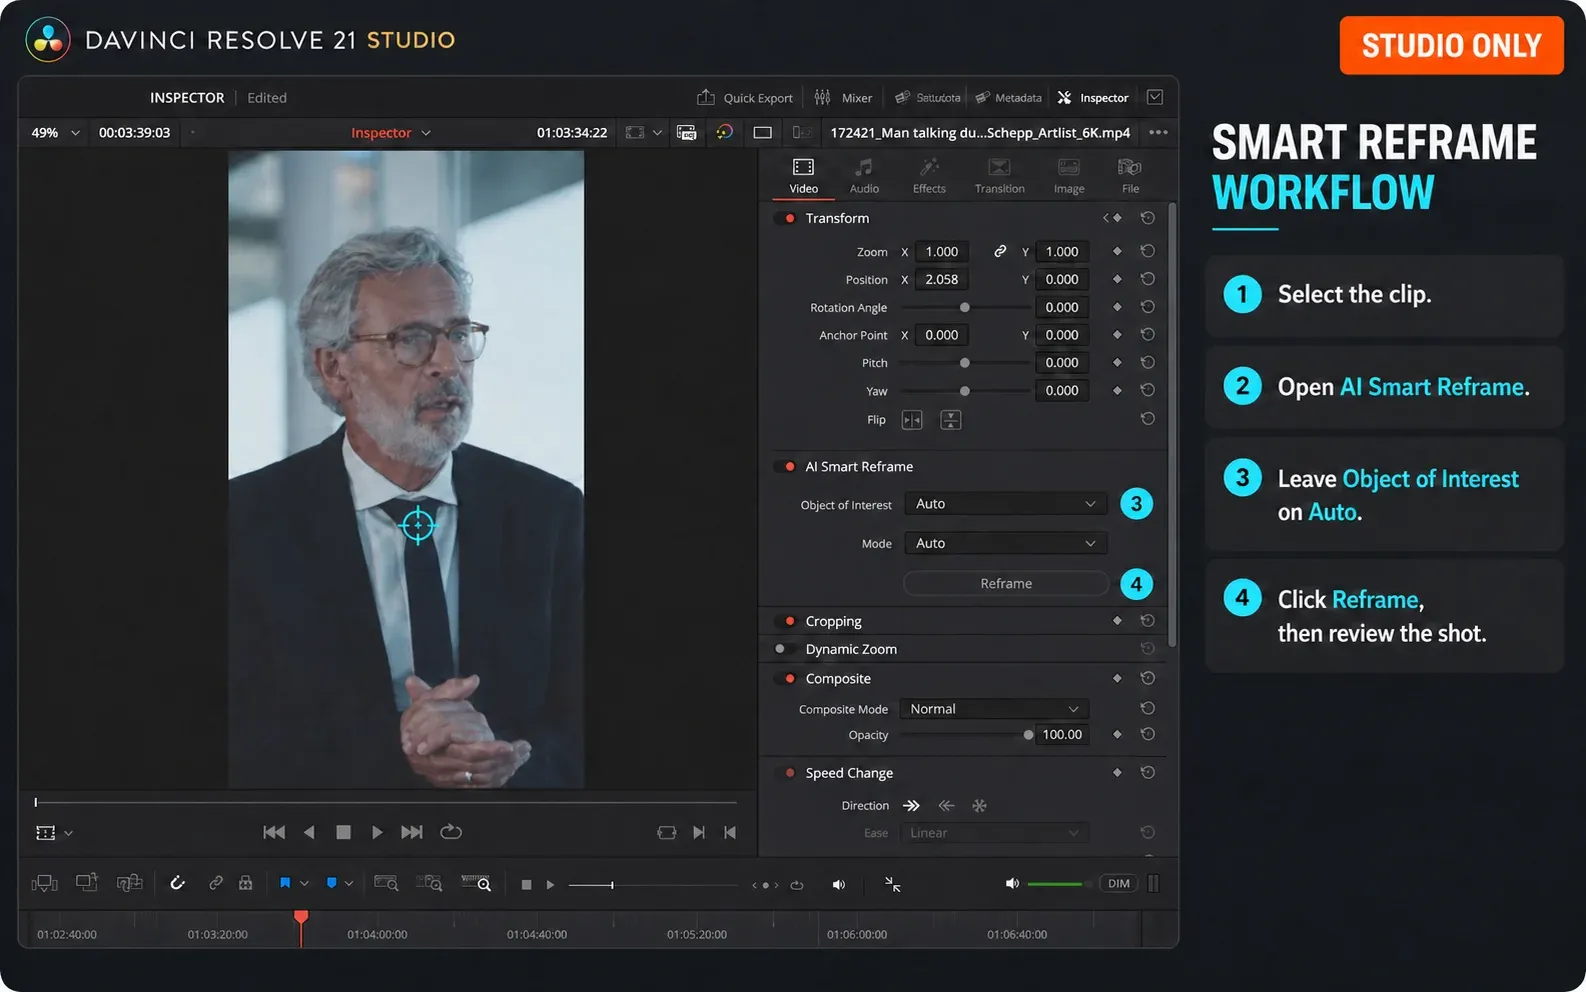The width and height of the screenshot is (1586, 992).
Task: Add keyframe for Position parameter
Action: pos(1117,279)
